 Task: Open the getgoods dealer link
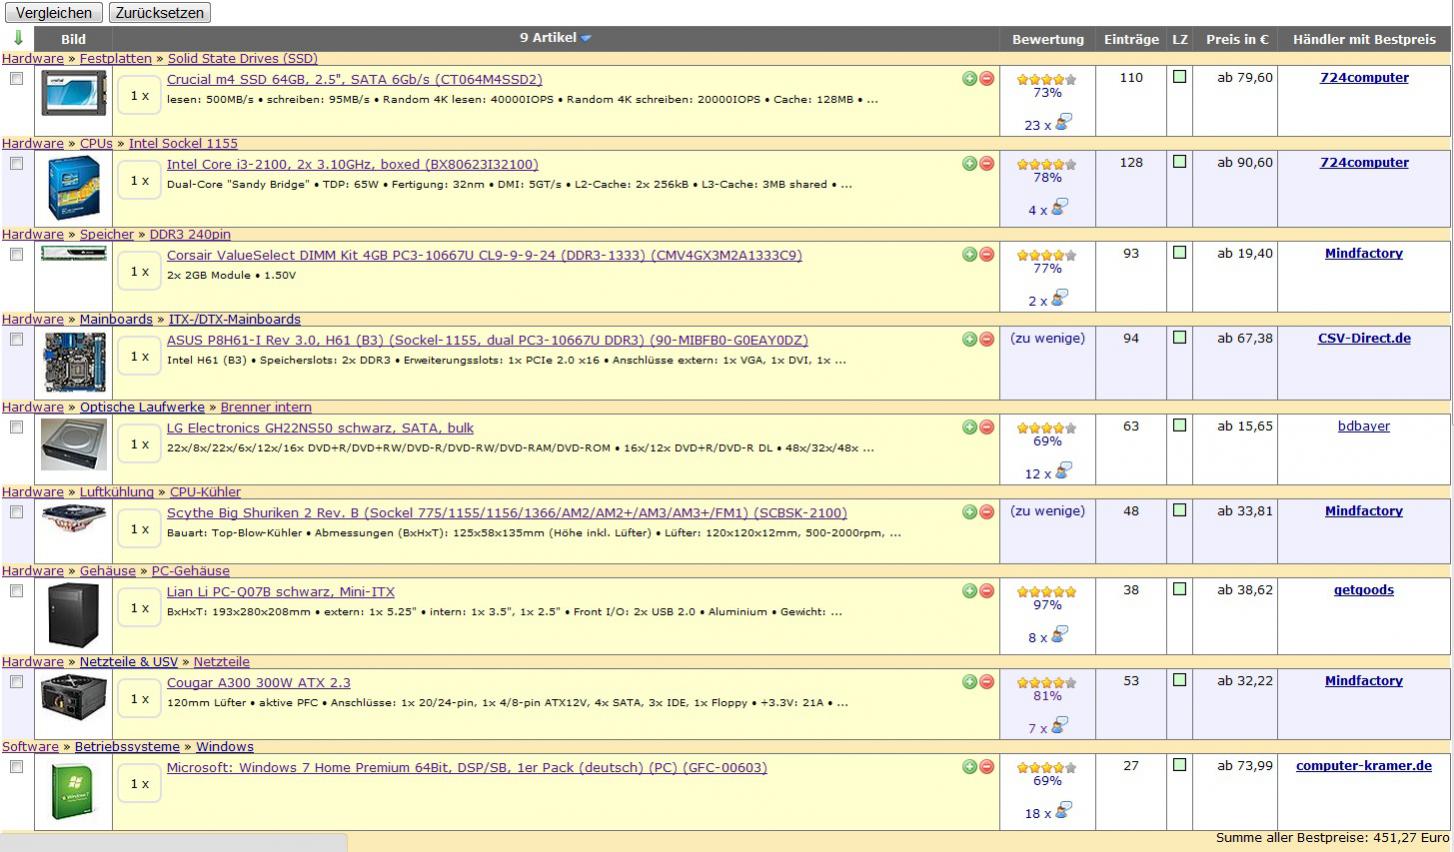pos(1364,590)
